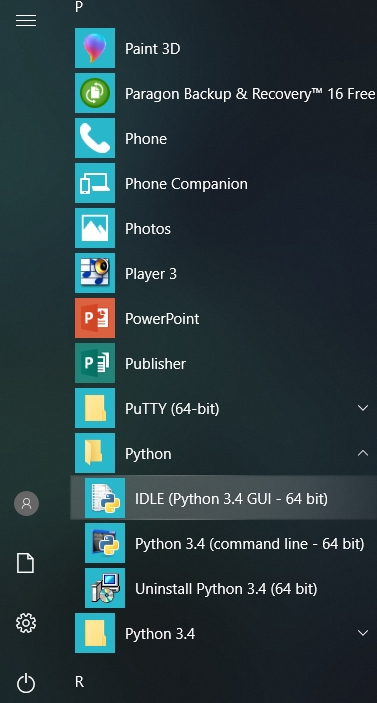
Task: Open Settings with the gear icon
Action: [26, 623]
